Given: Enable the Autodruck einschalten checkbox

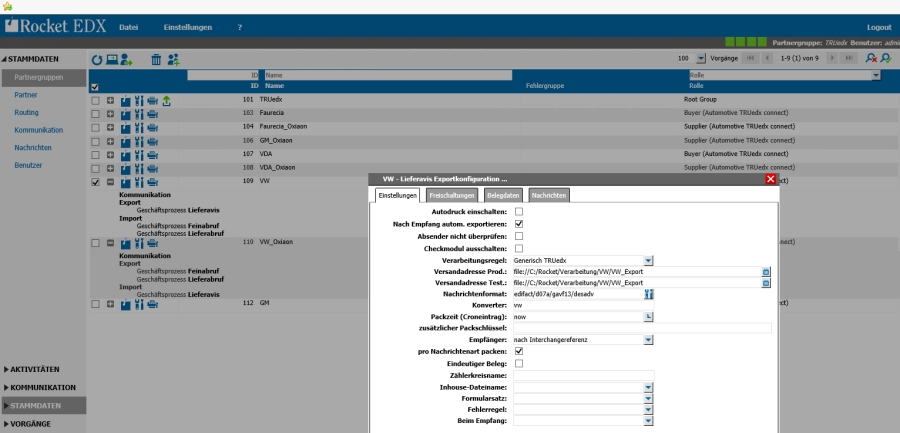Looking at the screenshot, I should coord(519,212).
